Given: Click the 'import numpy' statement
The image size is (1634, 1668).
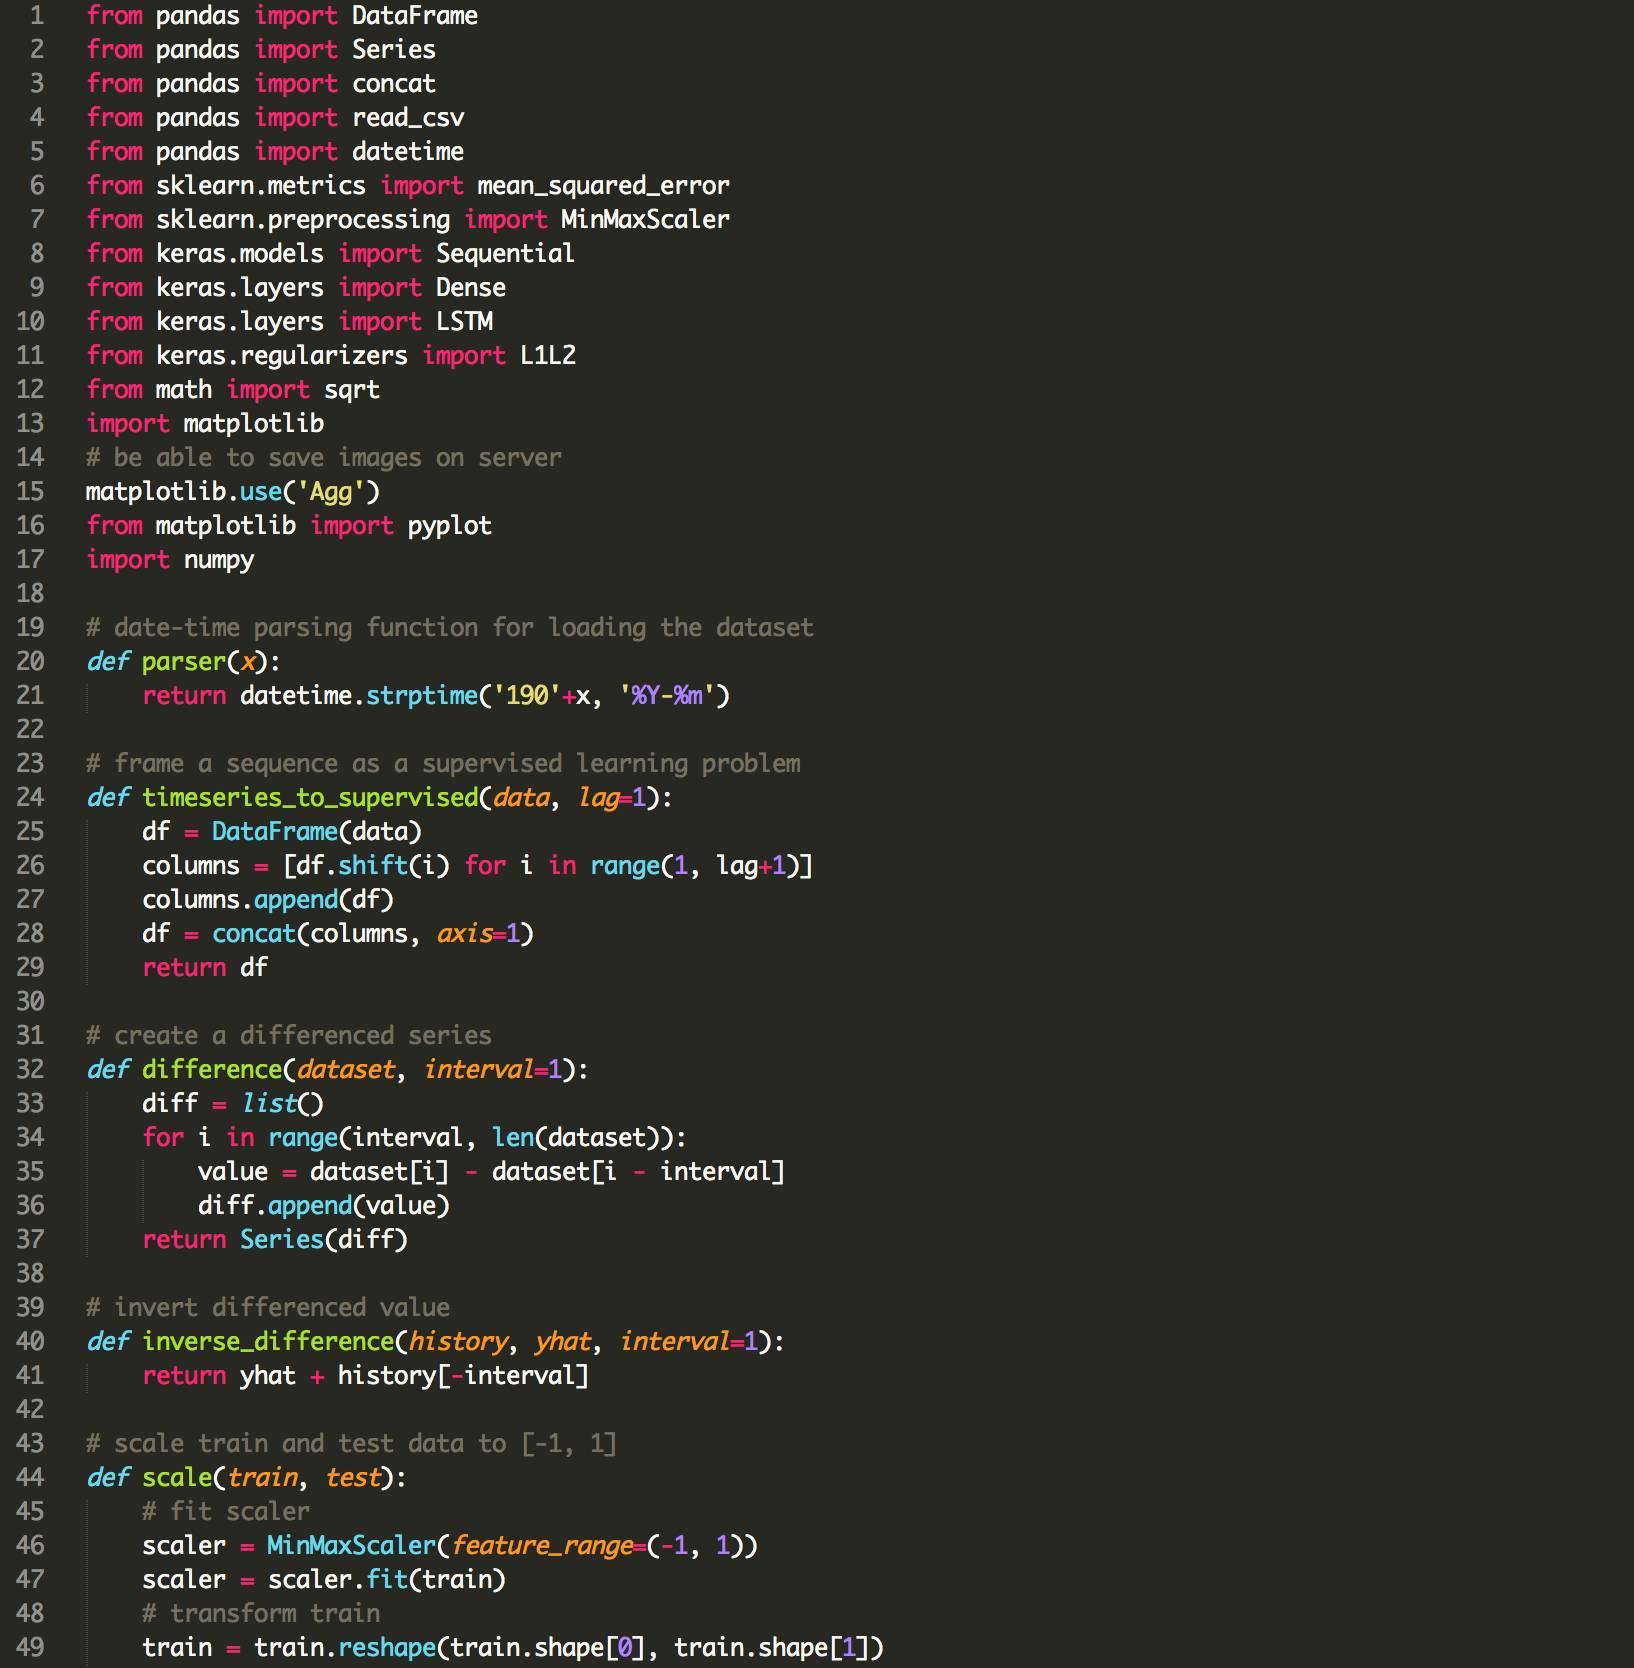Looking at the screenshot, I should tap(170, 560).
